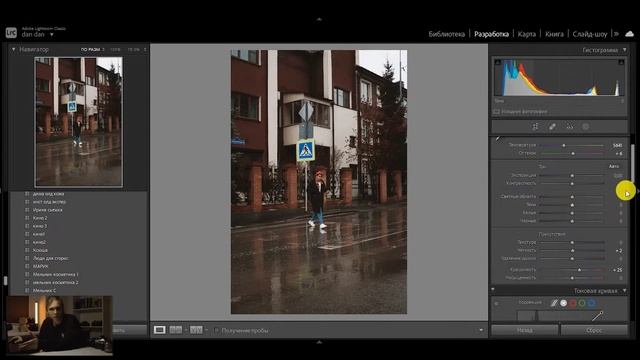This screenshot has height=360, width=640.
Task: Apply the 'Люди для сторис' preset
Action: [x=50, y=258]
